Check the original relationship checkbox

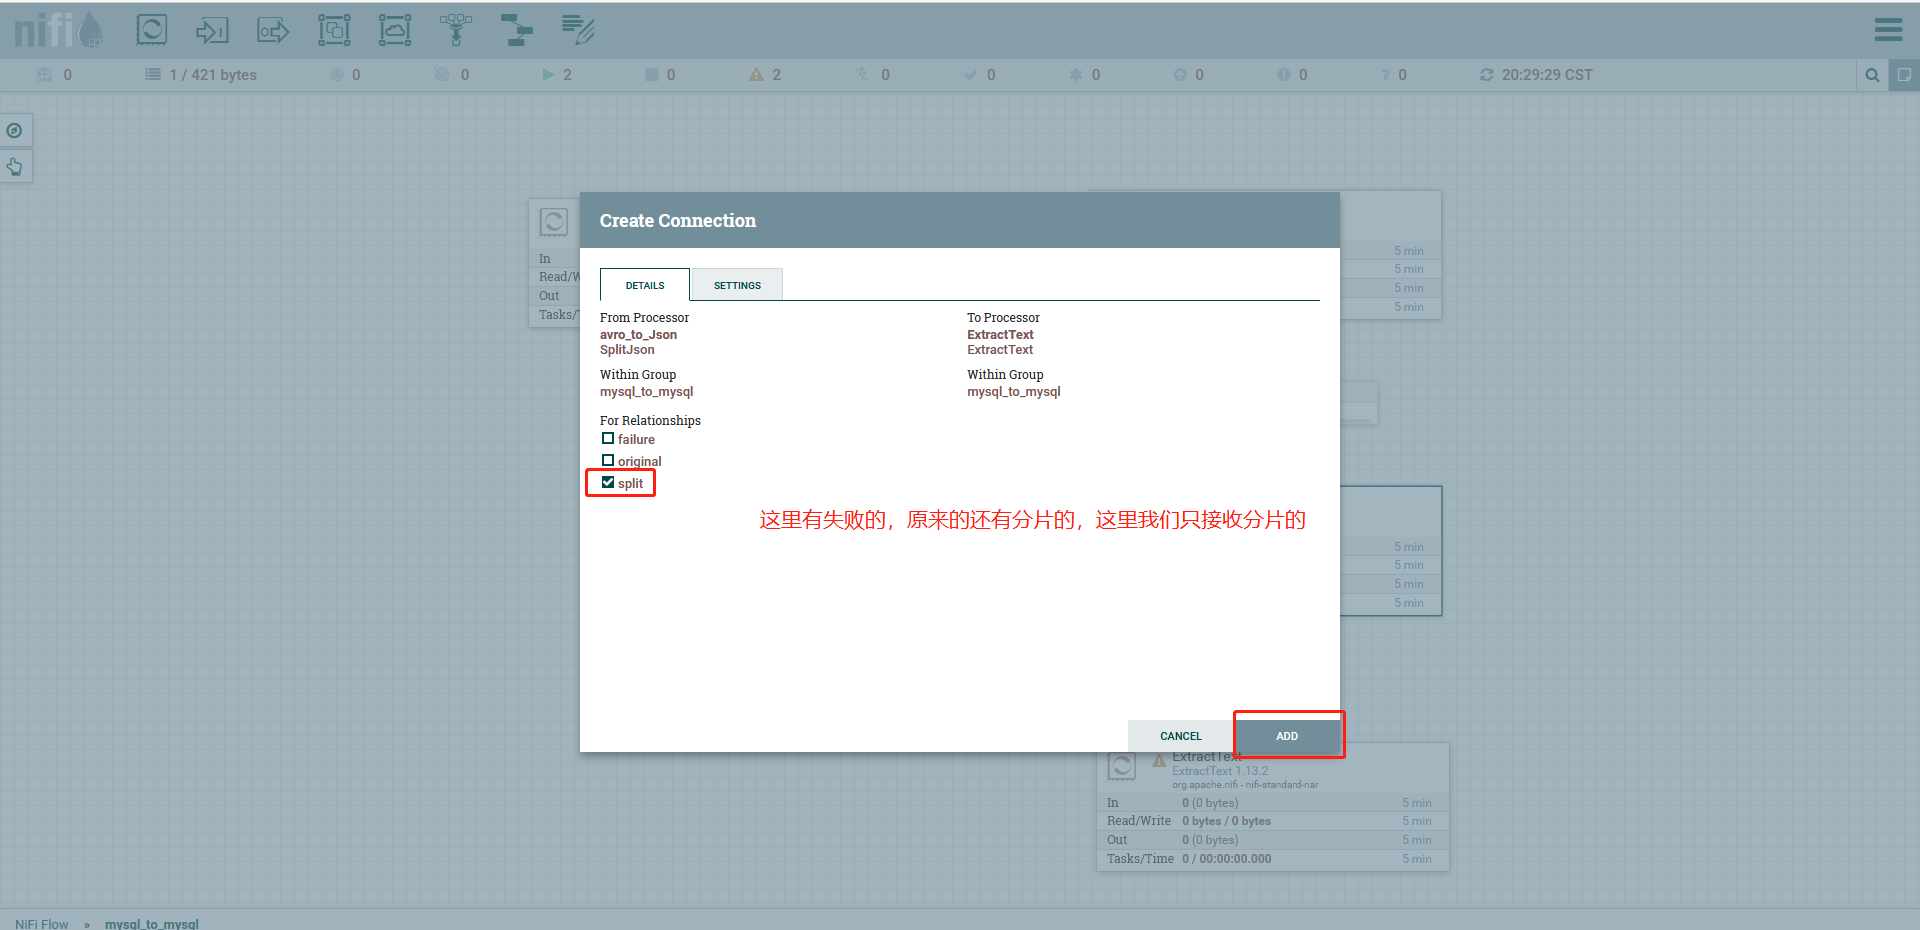click(x=608, y=460)
